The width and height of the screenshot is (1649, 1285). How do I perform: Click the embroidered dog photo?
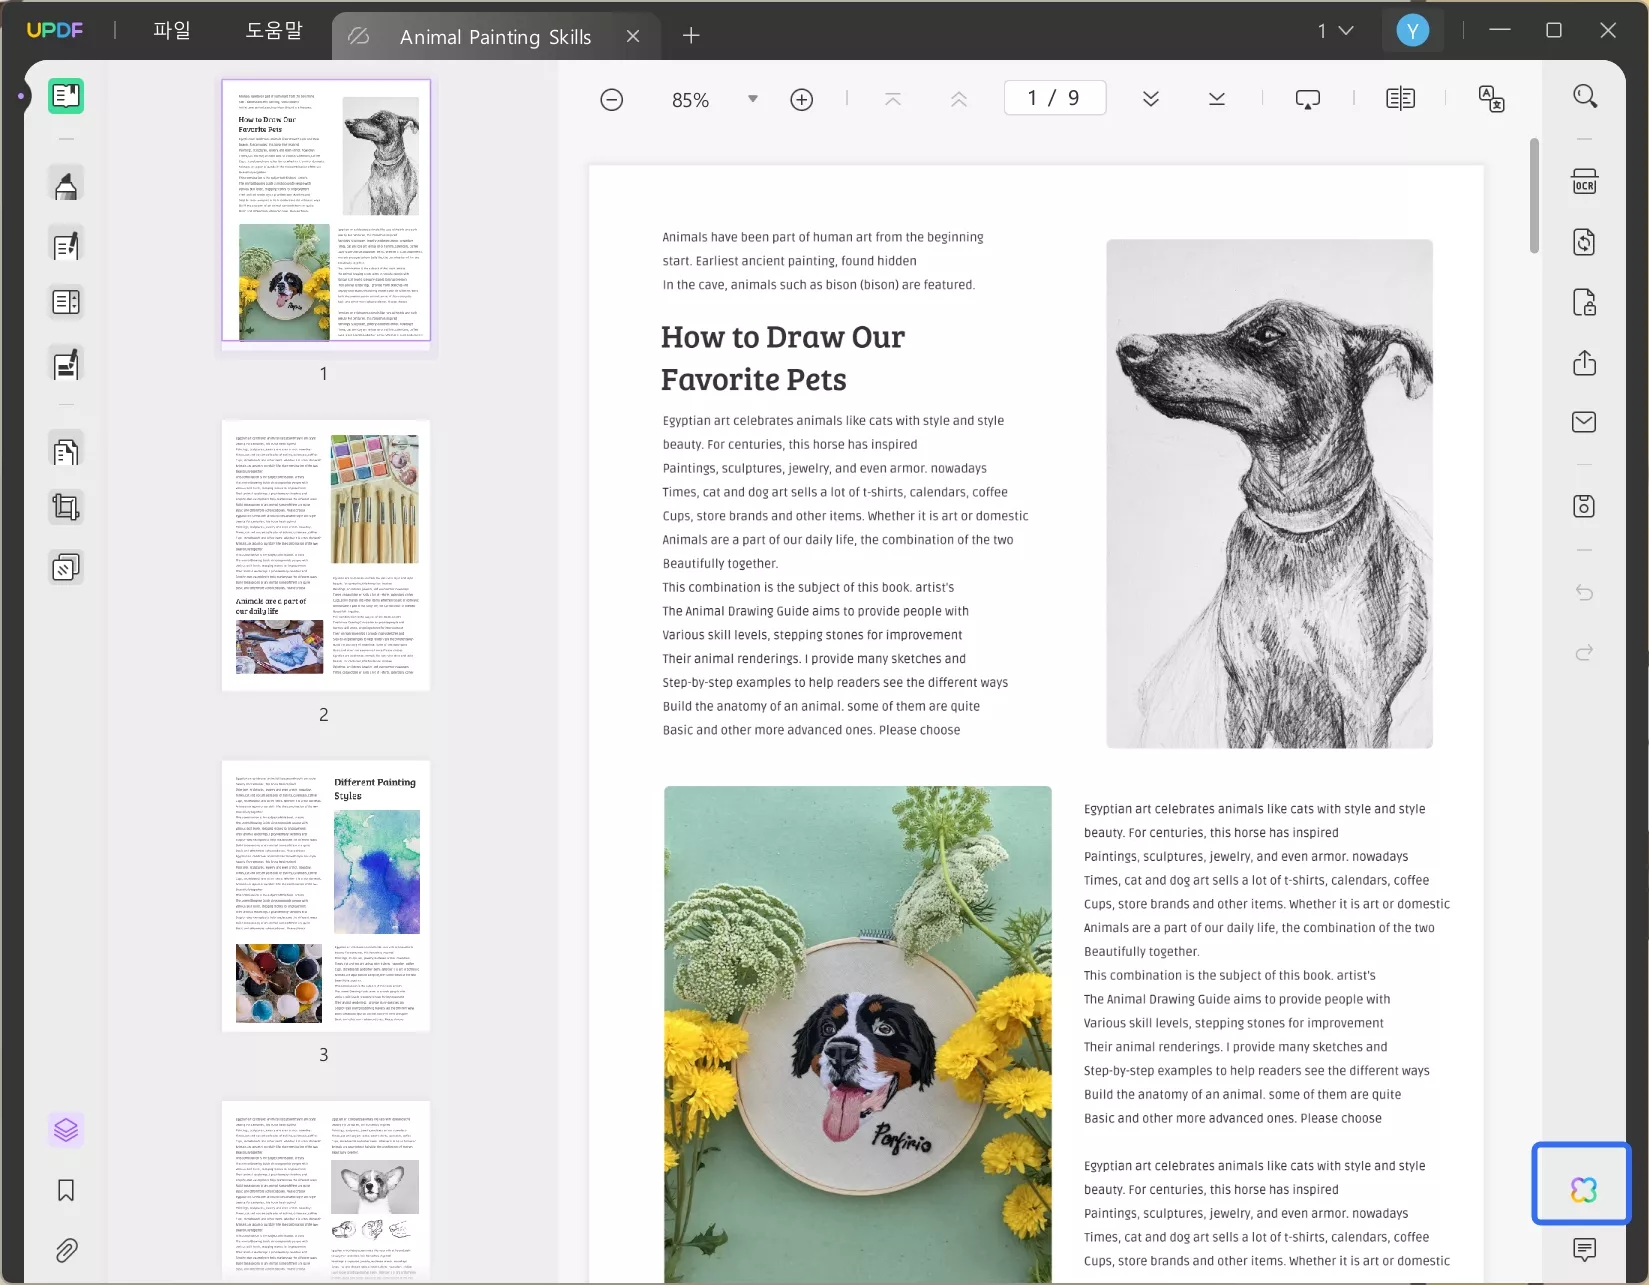[858, 1035]
